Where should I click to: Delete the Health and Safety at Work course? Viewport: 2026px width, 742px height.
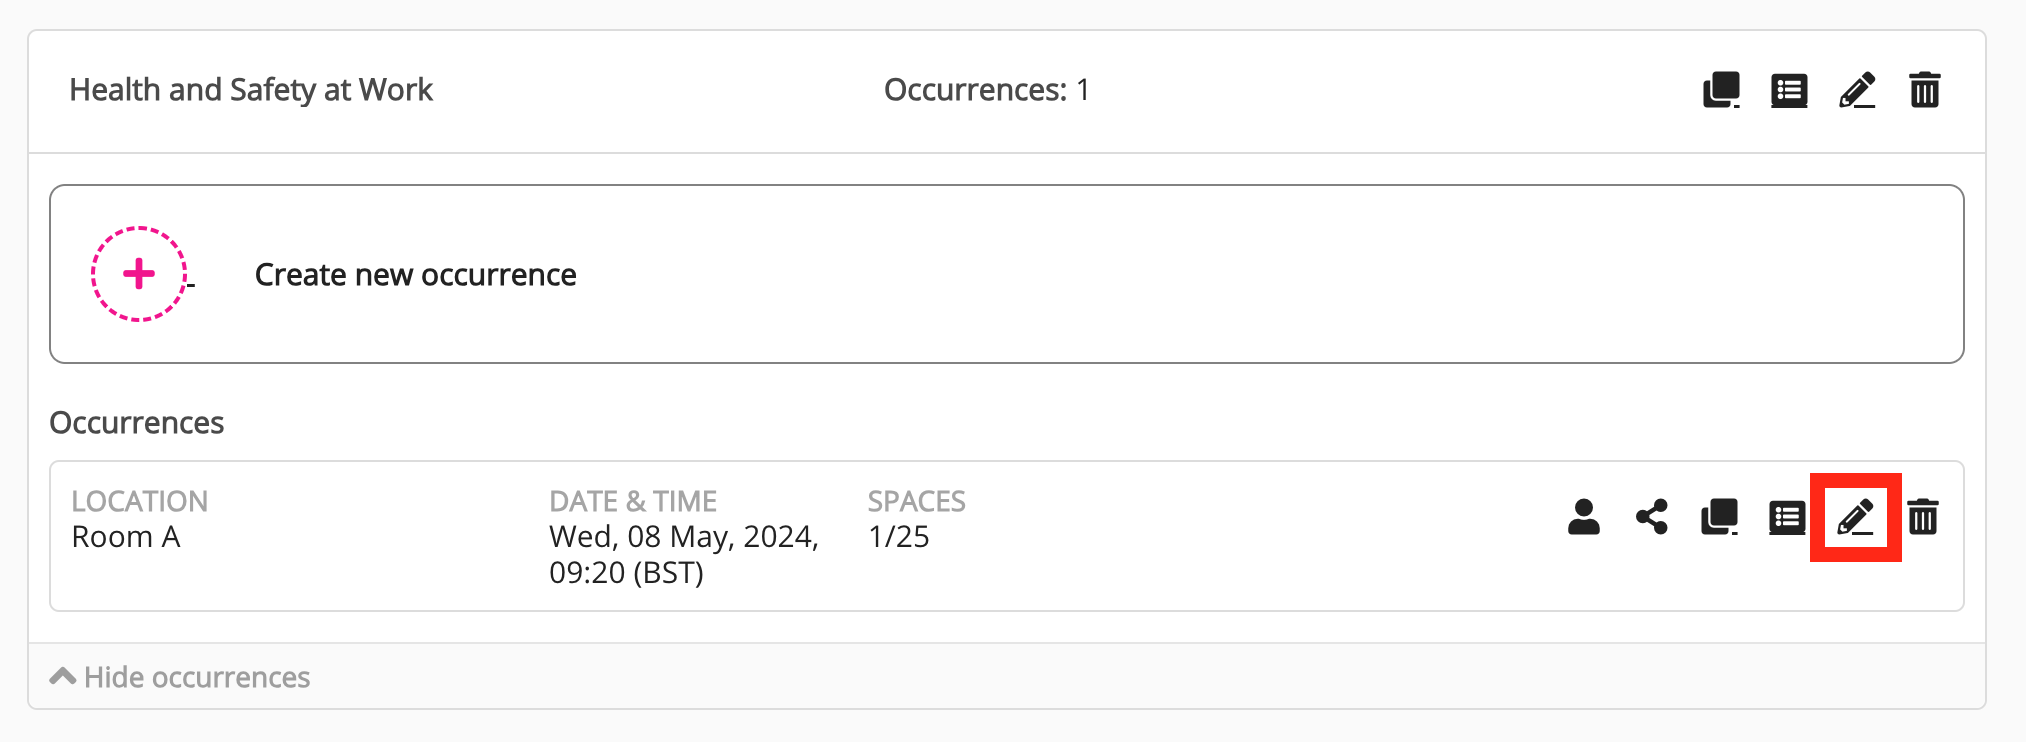1925,90
